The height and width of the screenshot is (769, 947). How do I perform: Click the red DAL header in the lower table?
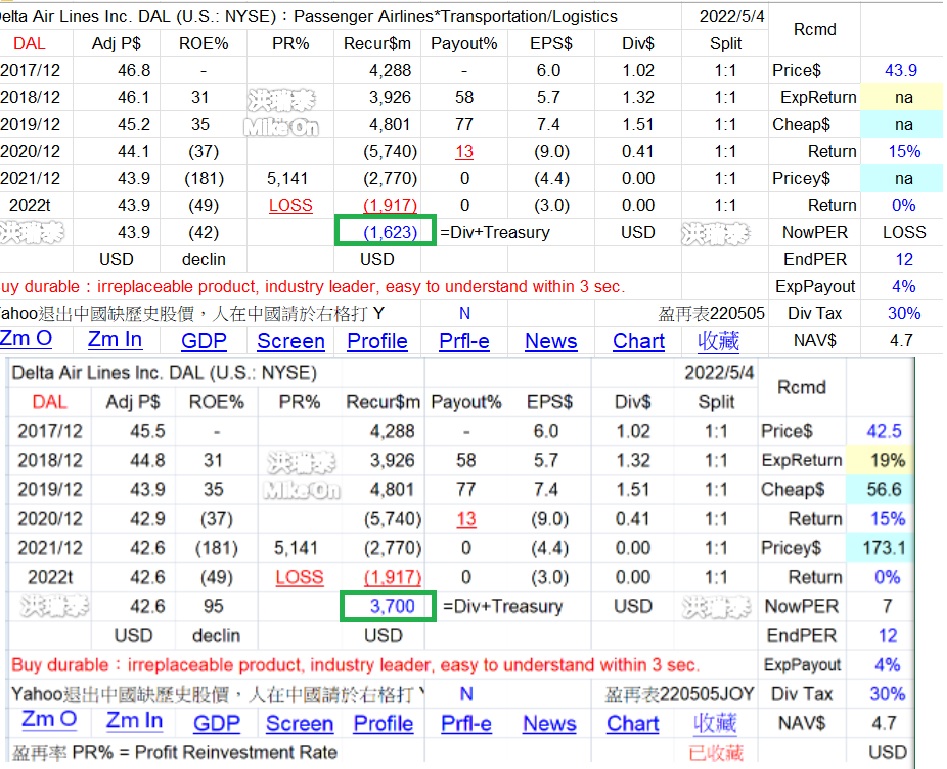(x=50, y=402)
